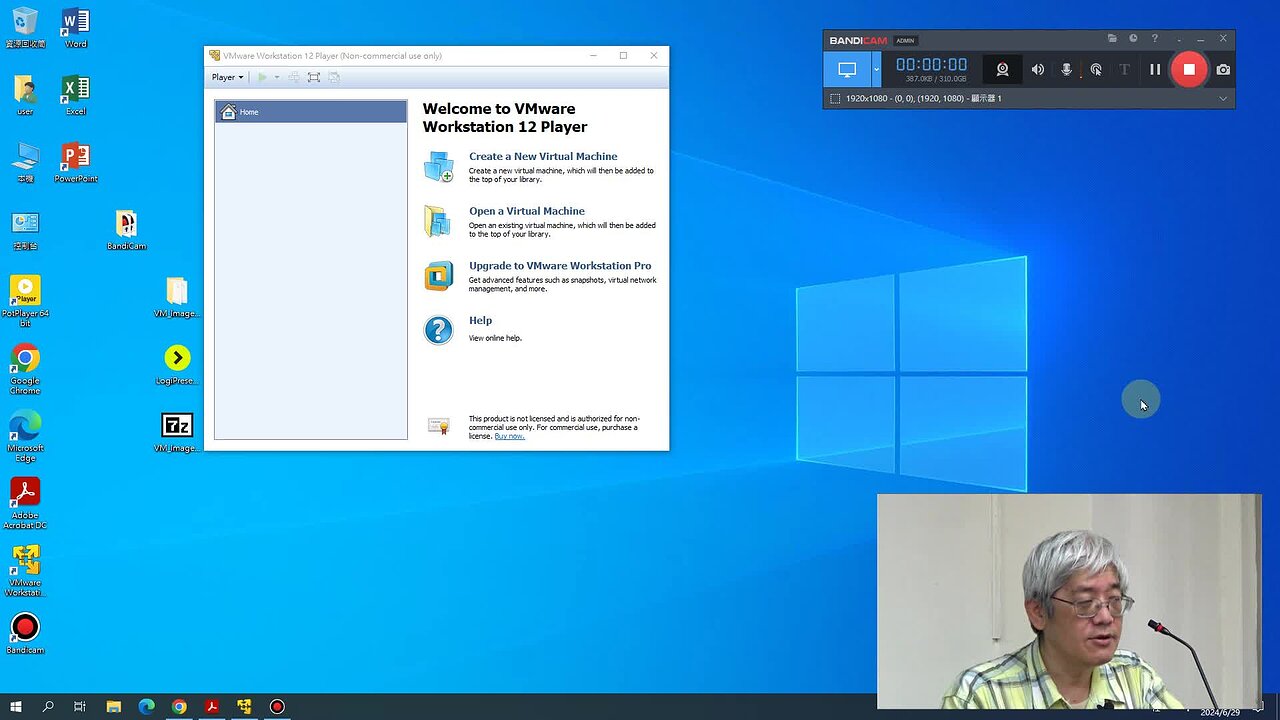
Task: Click Create a New Virtual Machine icon
Action: (x=439, y=166)
